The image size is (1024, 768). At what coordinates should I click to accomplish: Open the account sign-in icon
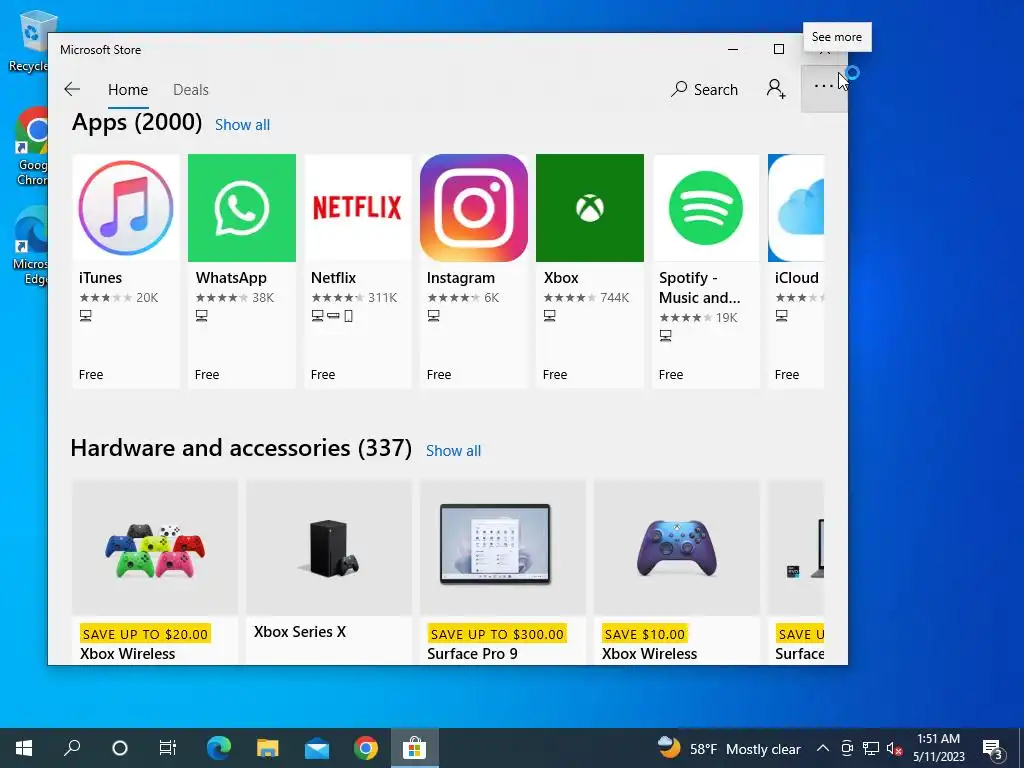coord(776,89)
